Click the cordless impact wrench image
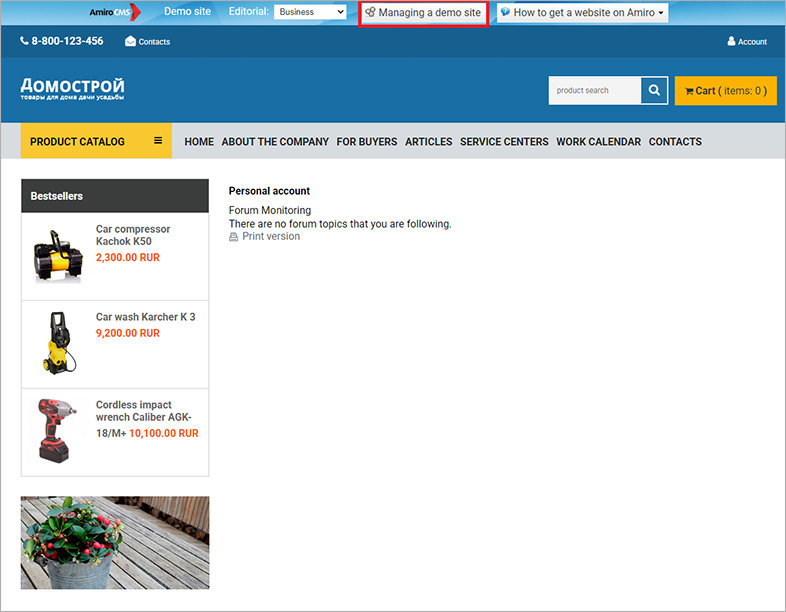 coord(58,430)
